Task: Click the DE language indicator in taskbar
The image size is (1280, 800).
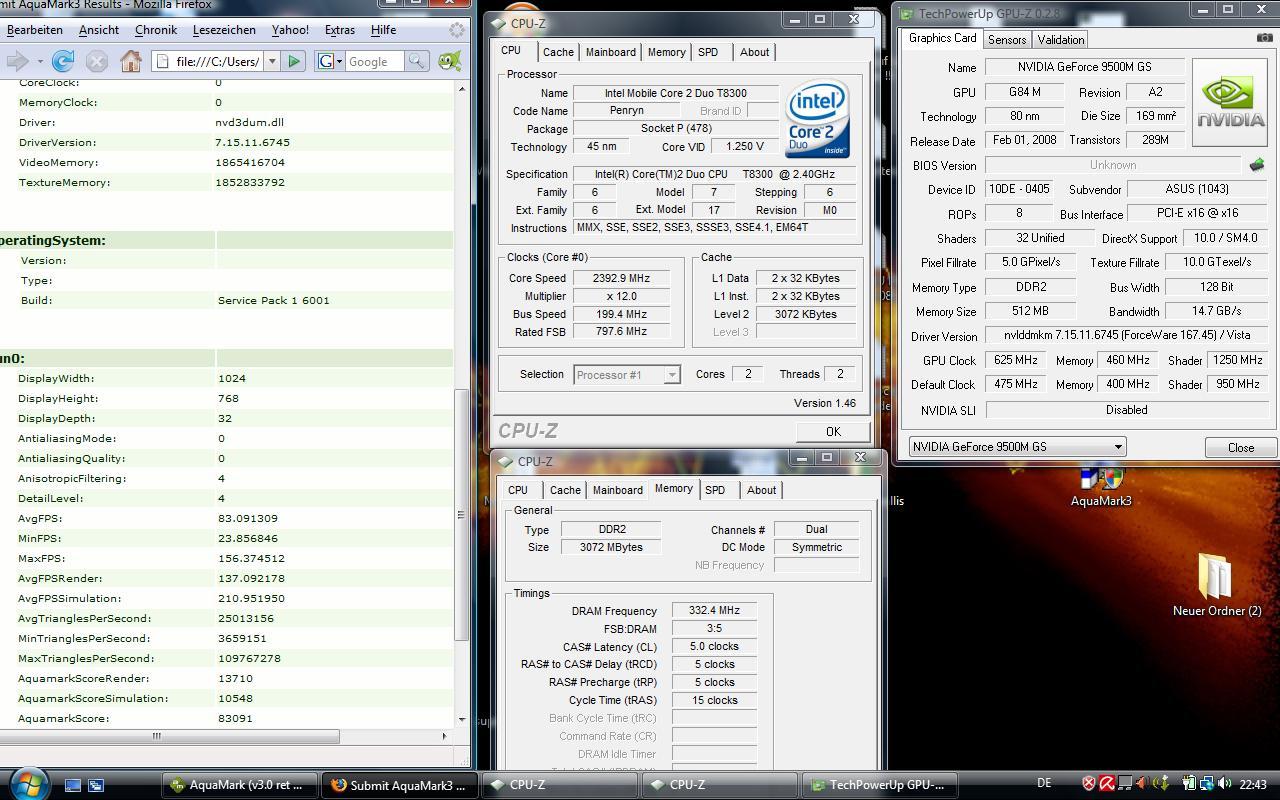Action: click(x=1044, y=783)
